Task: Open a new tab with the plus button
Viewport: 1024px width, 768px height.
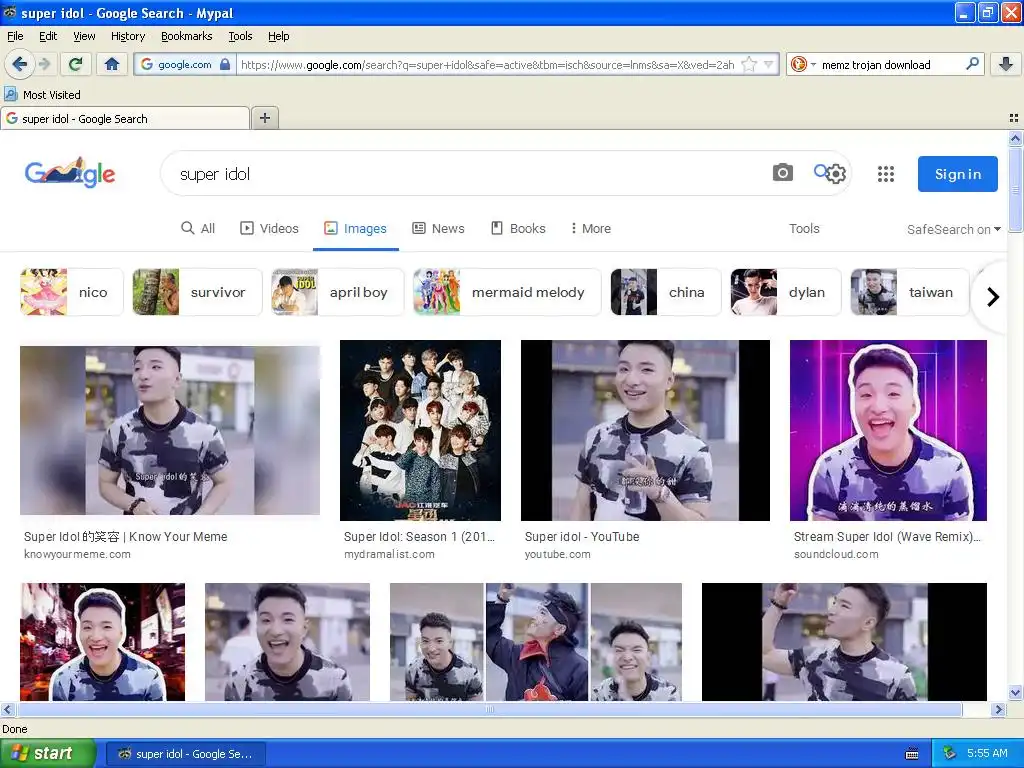Action: coord(264,118)
